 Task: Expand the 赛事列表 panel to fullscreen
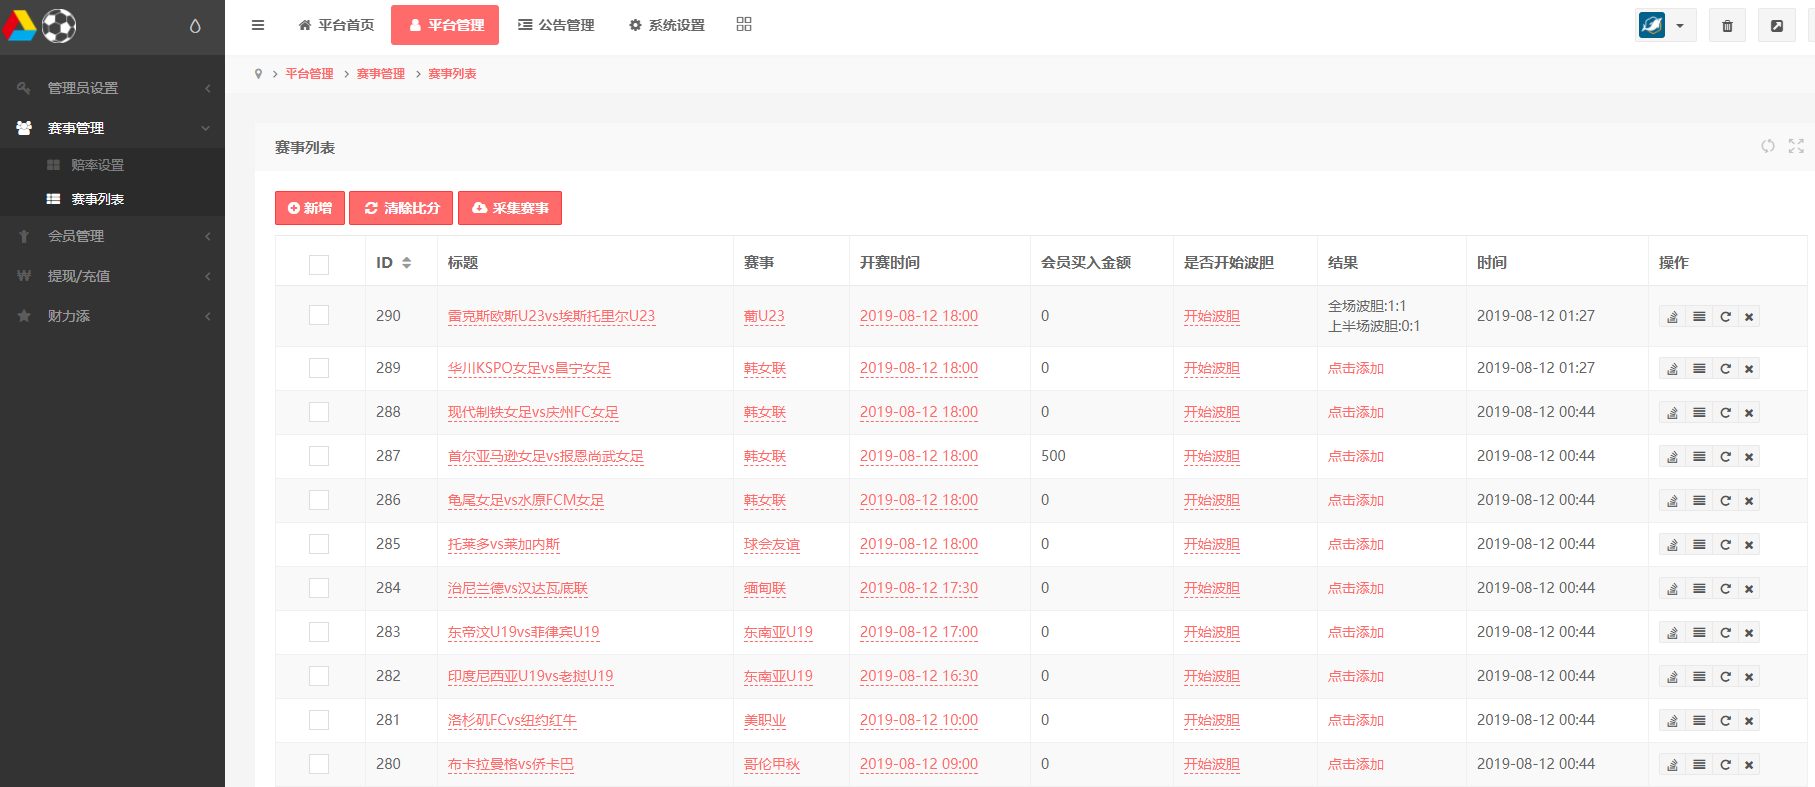click(x=1796, y=146)
